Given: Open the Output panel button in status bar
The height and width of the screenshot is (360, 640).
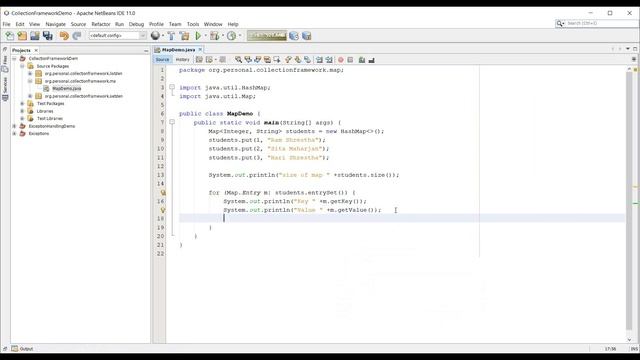Looking at the screenshot, I should tap(23, 349).
